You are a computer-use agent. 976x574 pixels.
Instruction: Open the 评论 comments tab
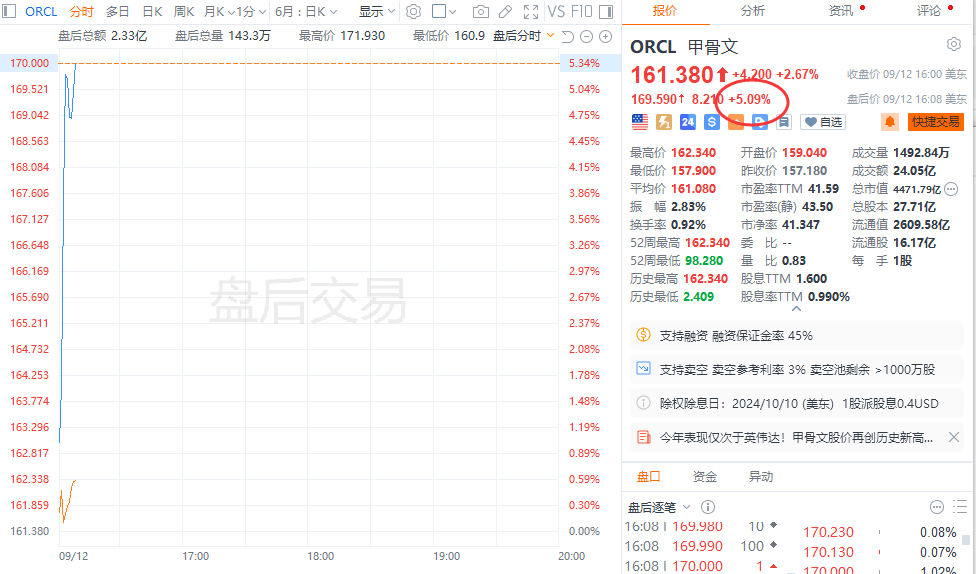[929, 11]
